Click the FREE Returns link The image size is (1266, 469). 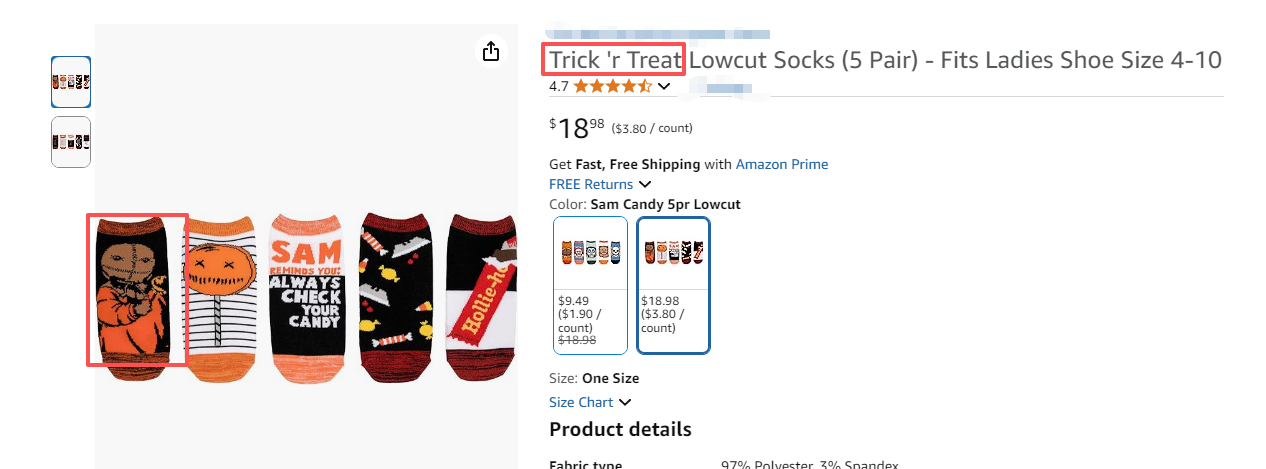pyautogui.click(x=591, y=184)
